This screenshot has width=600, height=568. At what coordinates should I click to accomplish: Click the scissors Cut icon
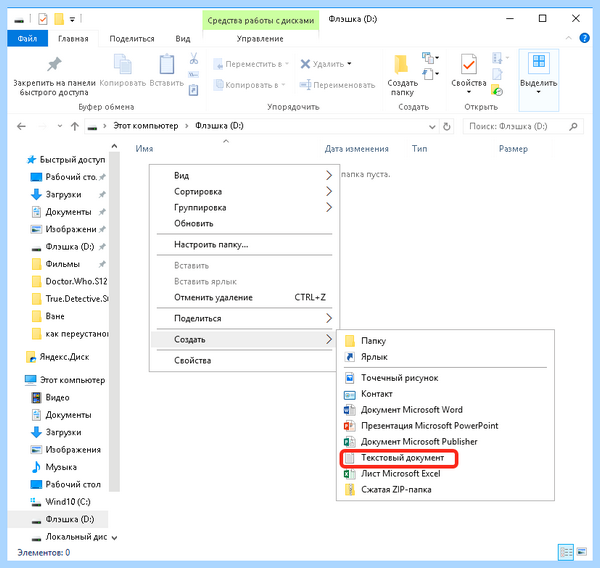click(x=194, y=59)
